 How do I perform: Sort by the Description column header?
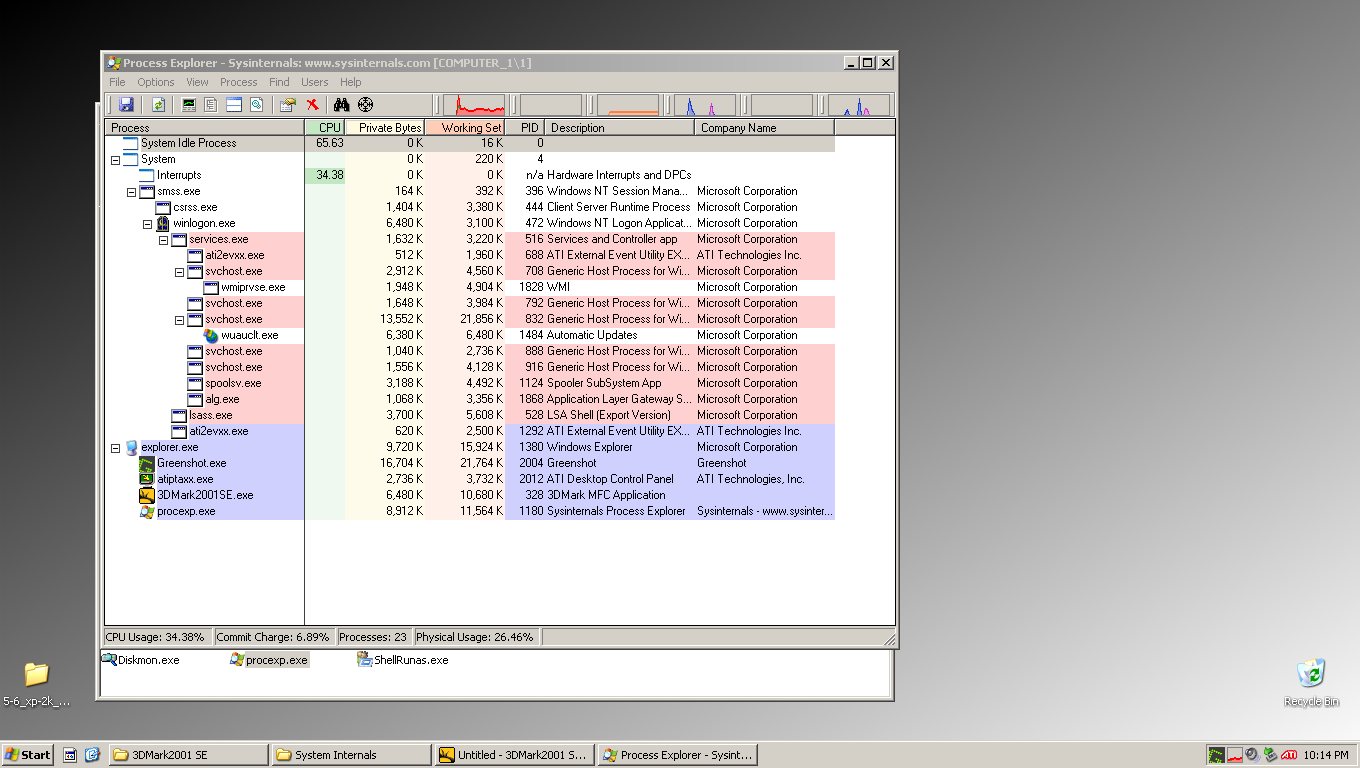click(620, 127)
